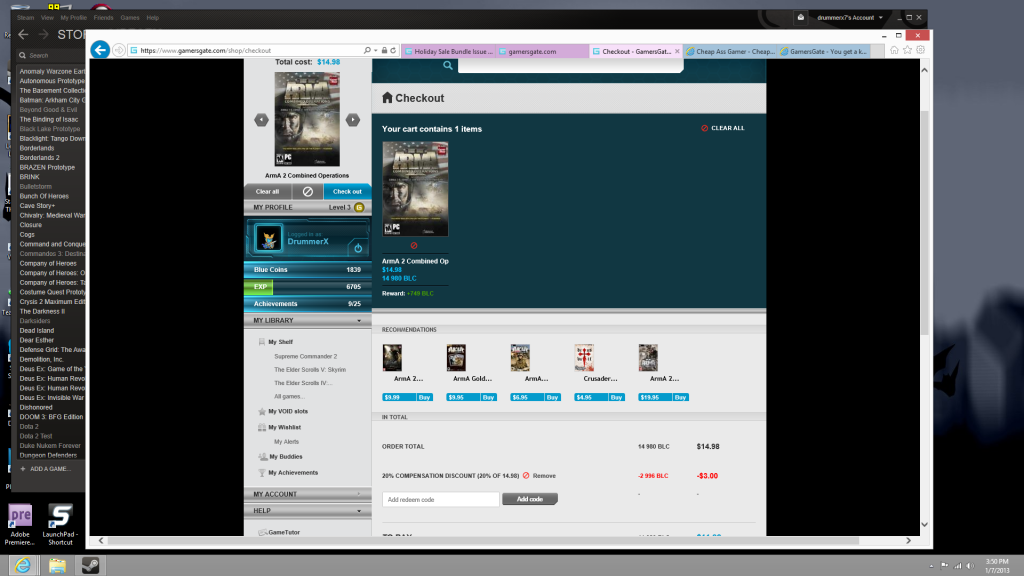Open DrummerX profile avatar
The height and width of the screenshot is (576, 1024).
(268, 238)
